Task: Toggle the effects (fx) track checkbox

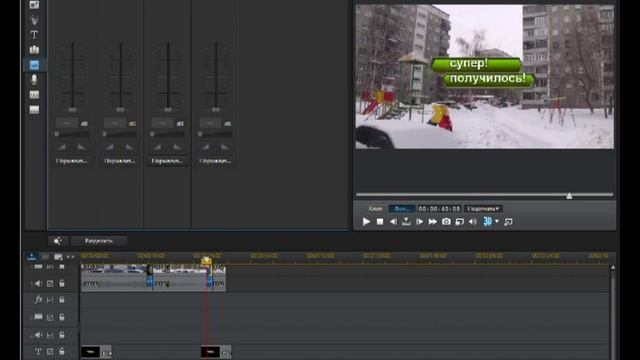Action: [50, 300]
